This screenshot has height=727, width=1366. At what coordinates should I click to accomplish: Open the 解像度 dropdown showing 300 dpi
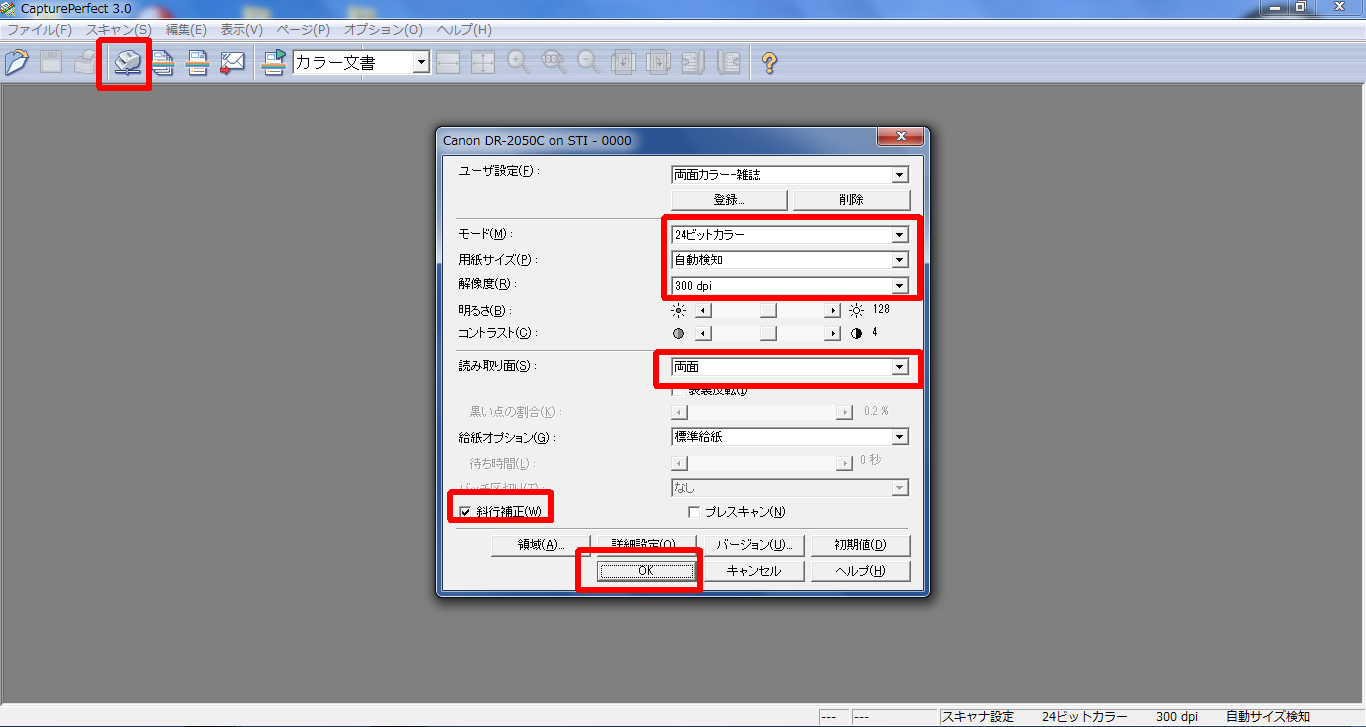(790, 286)
